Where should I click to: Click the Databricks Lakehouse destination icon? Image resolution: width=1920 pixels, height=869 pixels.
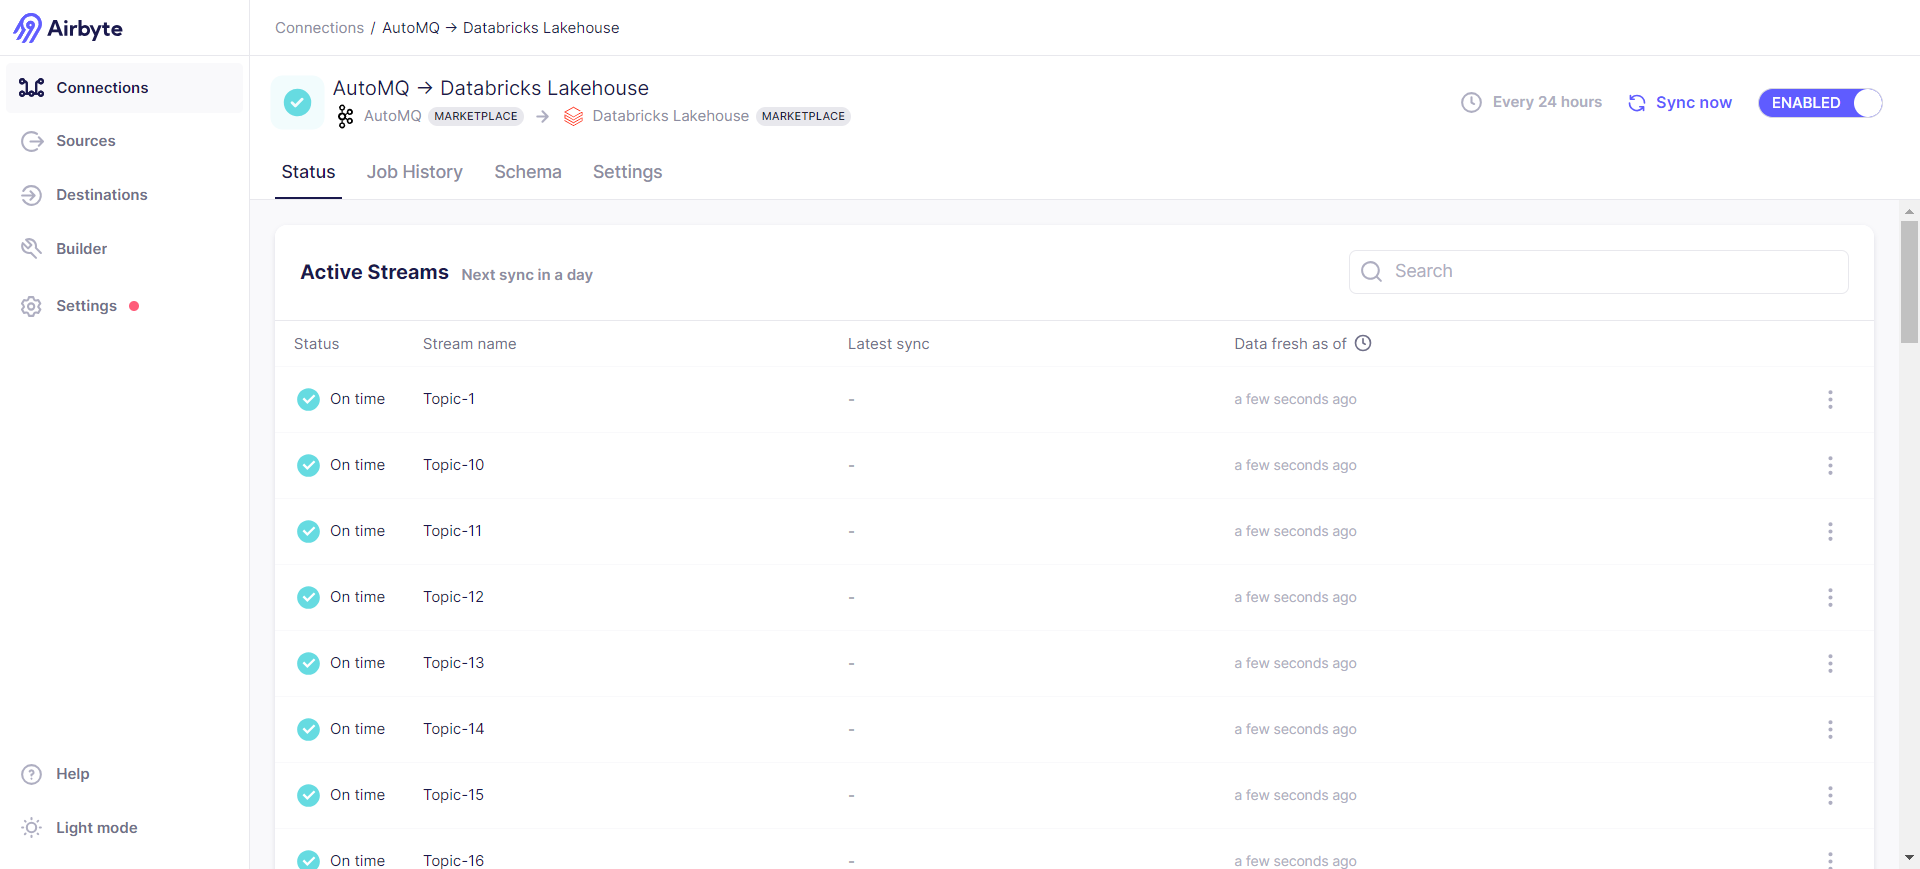point(573,117)
